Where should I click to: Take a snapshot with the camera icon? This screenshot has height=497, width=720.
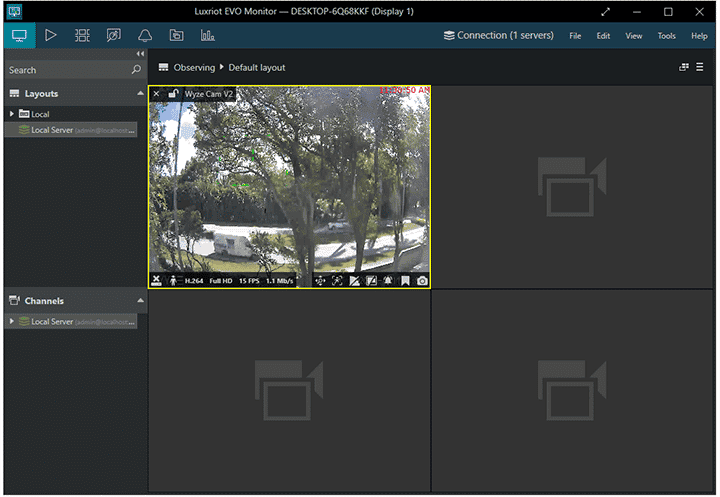click(422, 281)
